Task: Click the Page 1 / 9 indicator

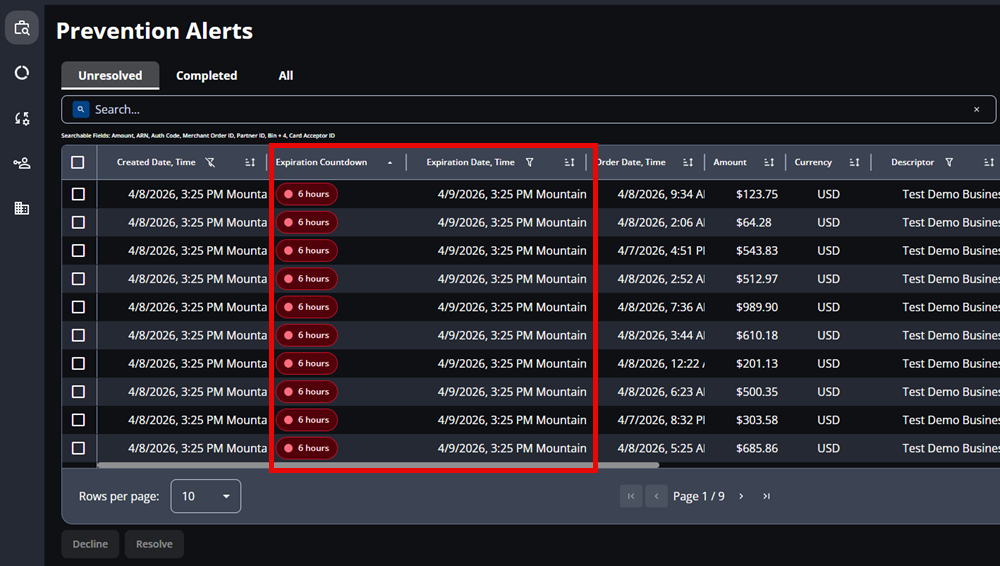Action: point(698,496)
